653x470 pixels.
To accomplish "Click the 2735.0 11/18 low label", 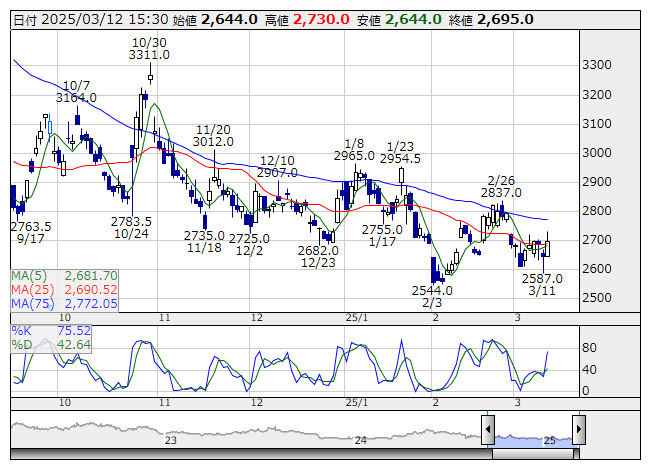I will click(204, 242).
